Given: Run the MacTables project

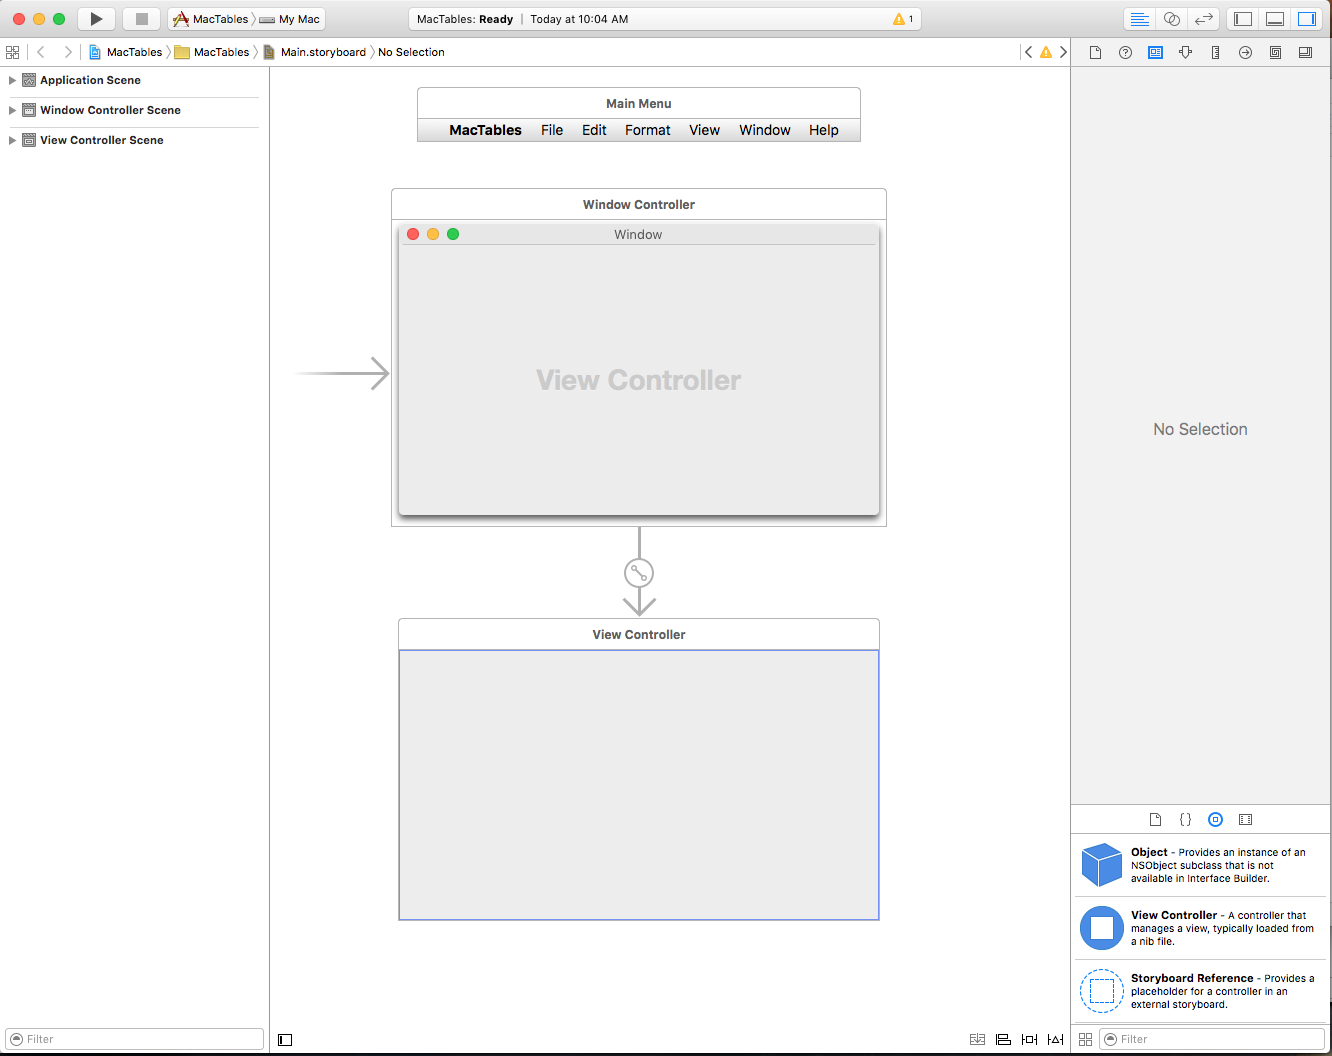Looking at the screenshot, I should 96,18.
